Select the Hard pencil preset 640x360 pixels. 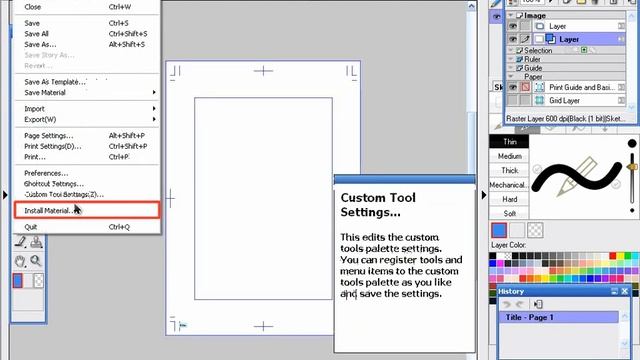tap(509, 199)
